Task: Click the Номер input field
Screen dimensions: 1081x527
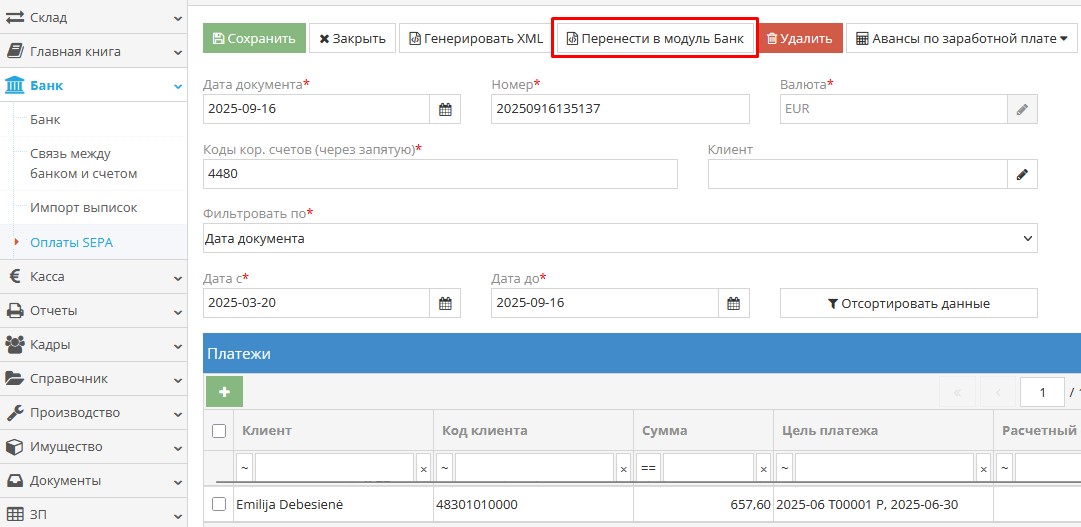Action: coord(620,109)
